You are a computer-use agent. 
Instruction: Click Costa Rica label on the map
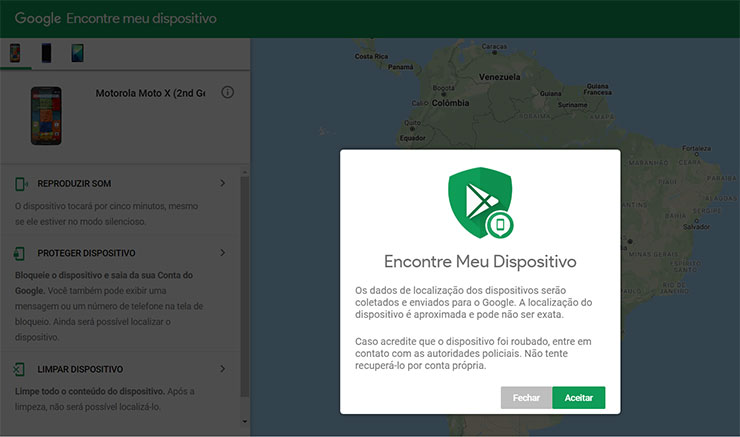pyautogui.click(x=371, y=56)
